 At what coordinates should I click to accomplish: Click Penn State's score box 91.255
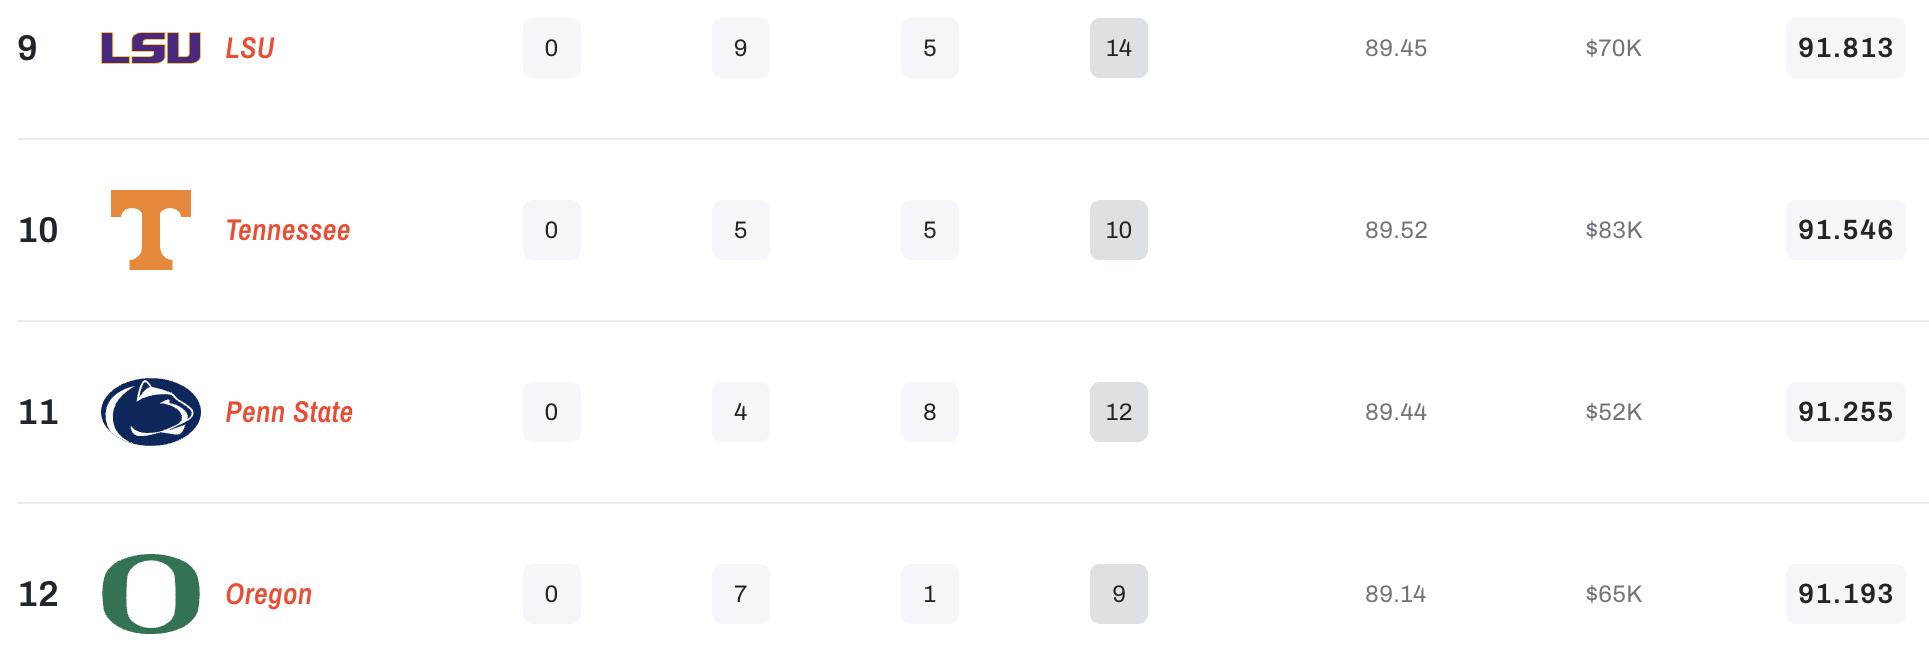(1846, 412)
